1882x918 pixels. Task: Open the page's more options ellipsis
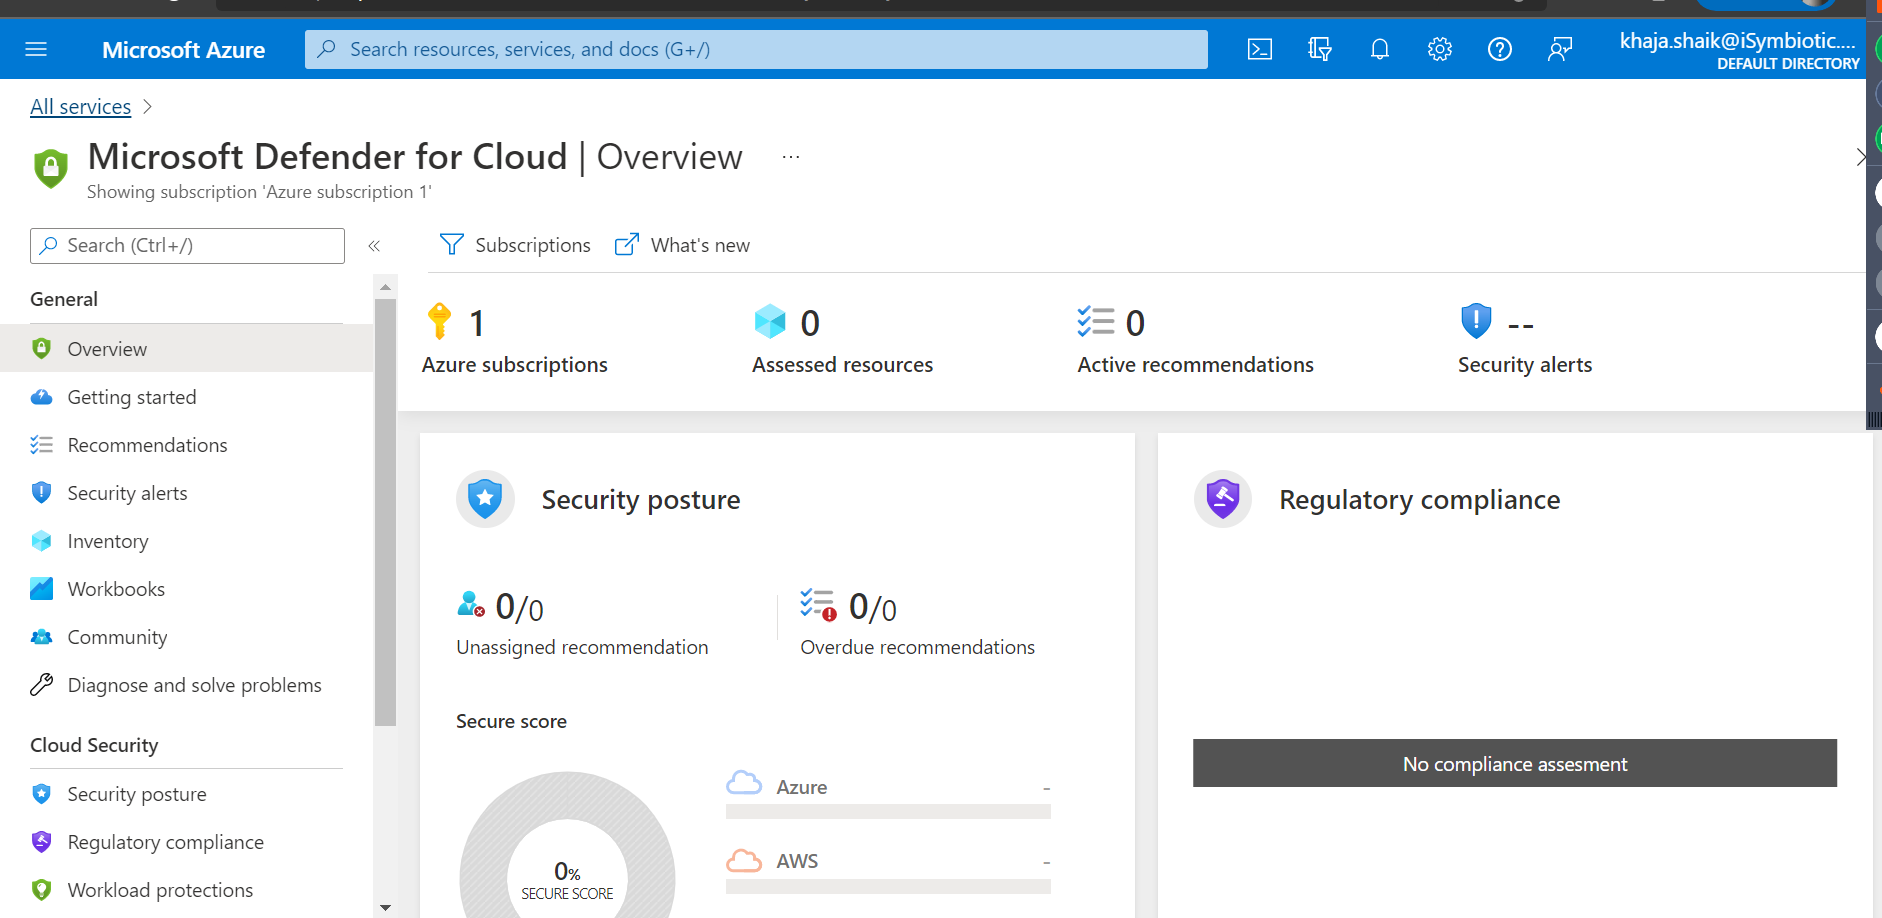pyautogui.click(x=791, y=157)
